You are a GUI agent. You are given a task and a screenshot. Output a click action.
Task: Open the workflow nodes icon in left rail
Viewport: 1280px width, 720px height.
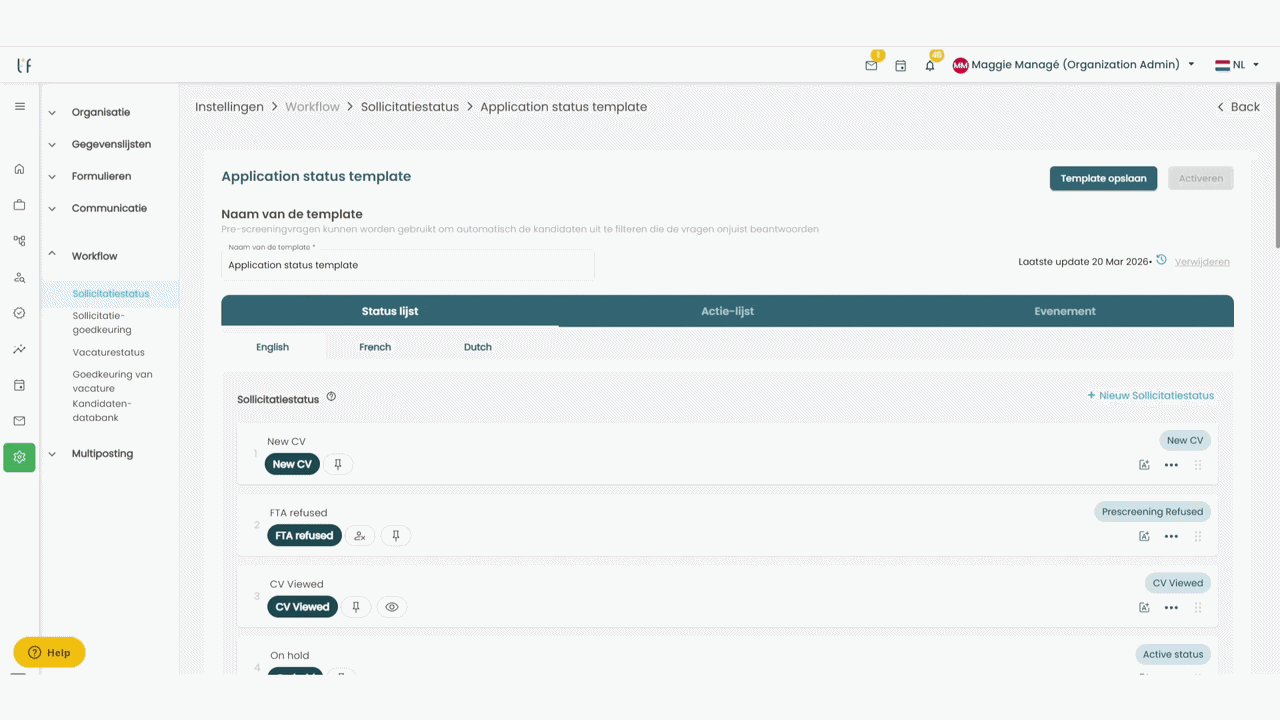pyautogui.click(x=19, y=241)
